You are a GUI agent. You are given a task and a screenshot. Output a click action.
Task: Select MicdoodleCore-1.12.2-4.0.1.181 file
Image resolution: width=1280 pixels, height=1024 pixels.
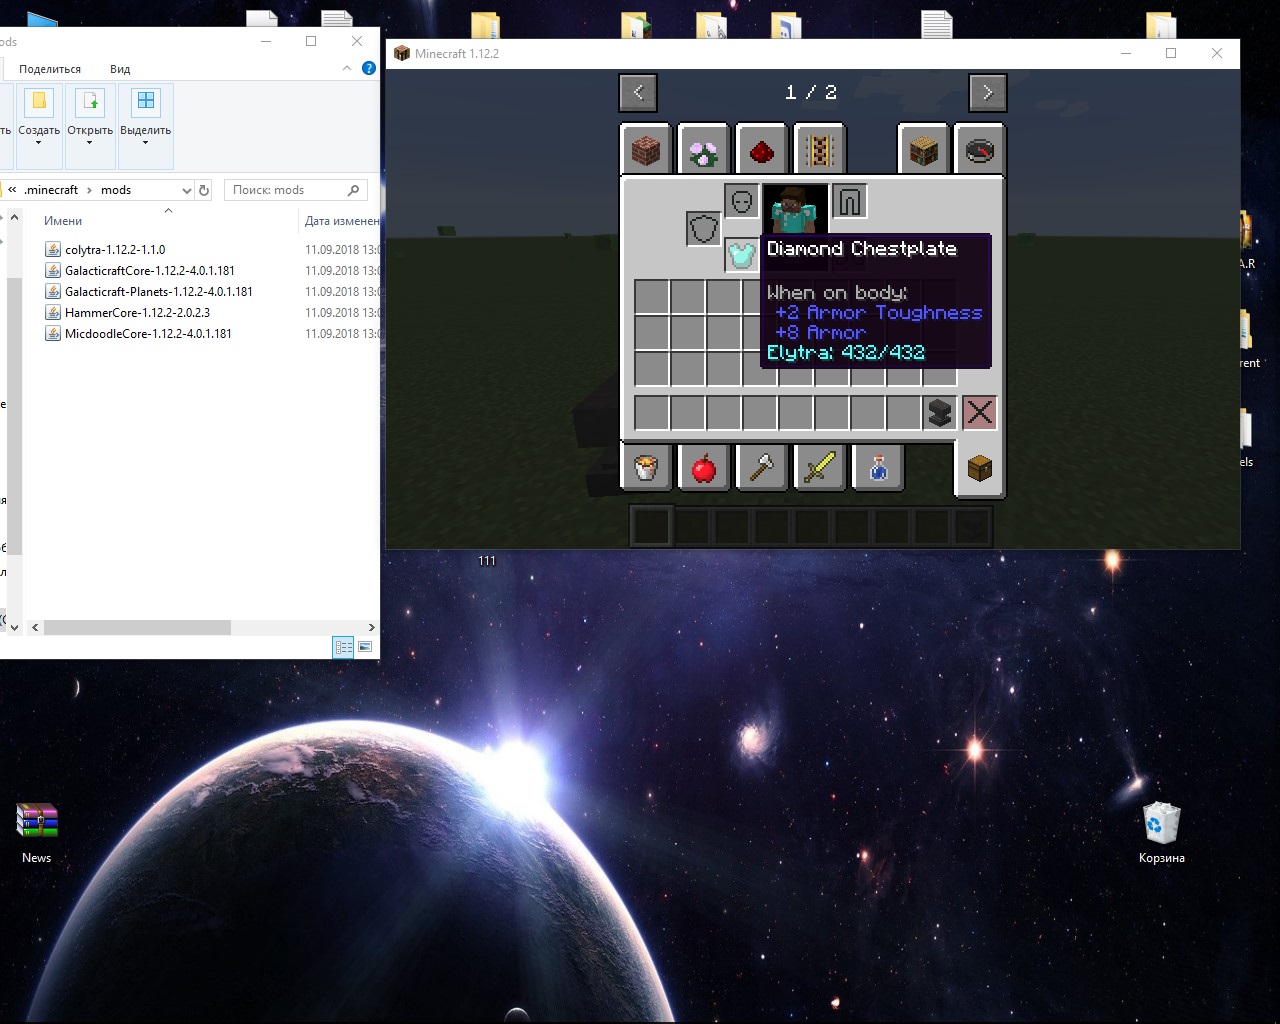pyautogui.click(x=148, y=333)
